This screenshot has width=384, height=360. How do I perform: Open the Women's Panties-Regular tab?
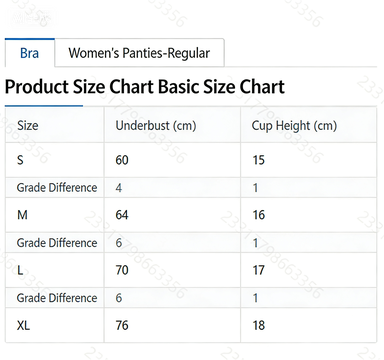(x=139, y=53)
